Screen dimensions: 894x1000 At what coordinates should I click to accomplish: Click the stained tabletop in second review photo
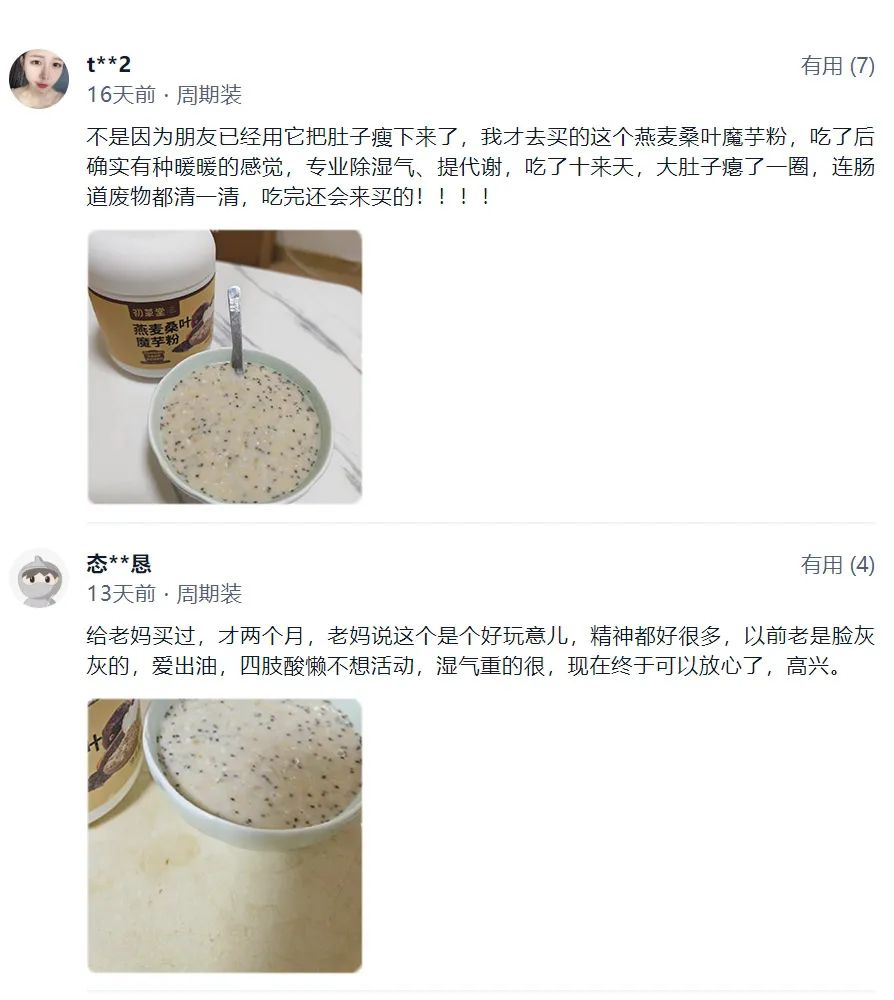pos(223,906)
